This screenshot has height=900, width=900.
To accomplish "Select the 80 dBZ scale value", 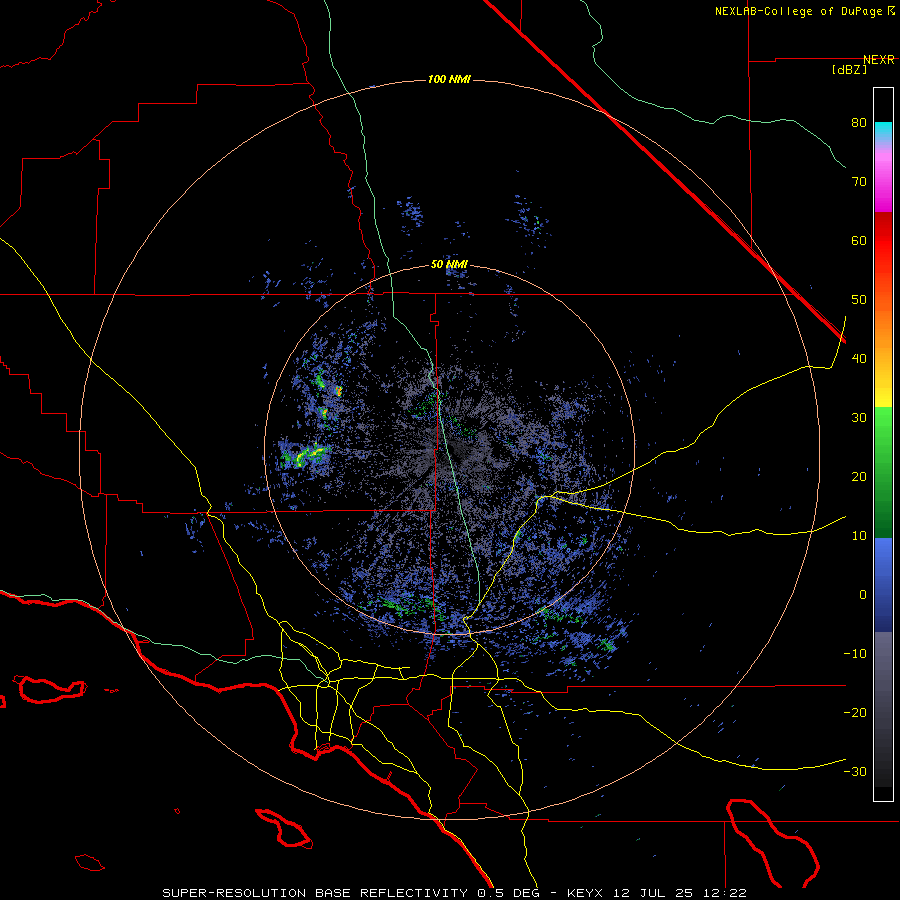I will [859, 123].
